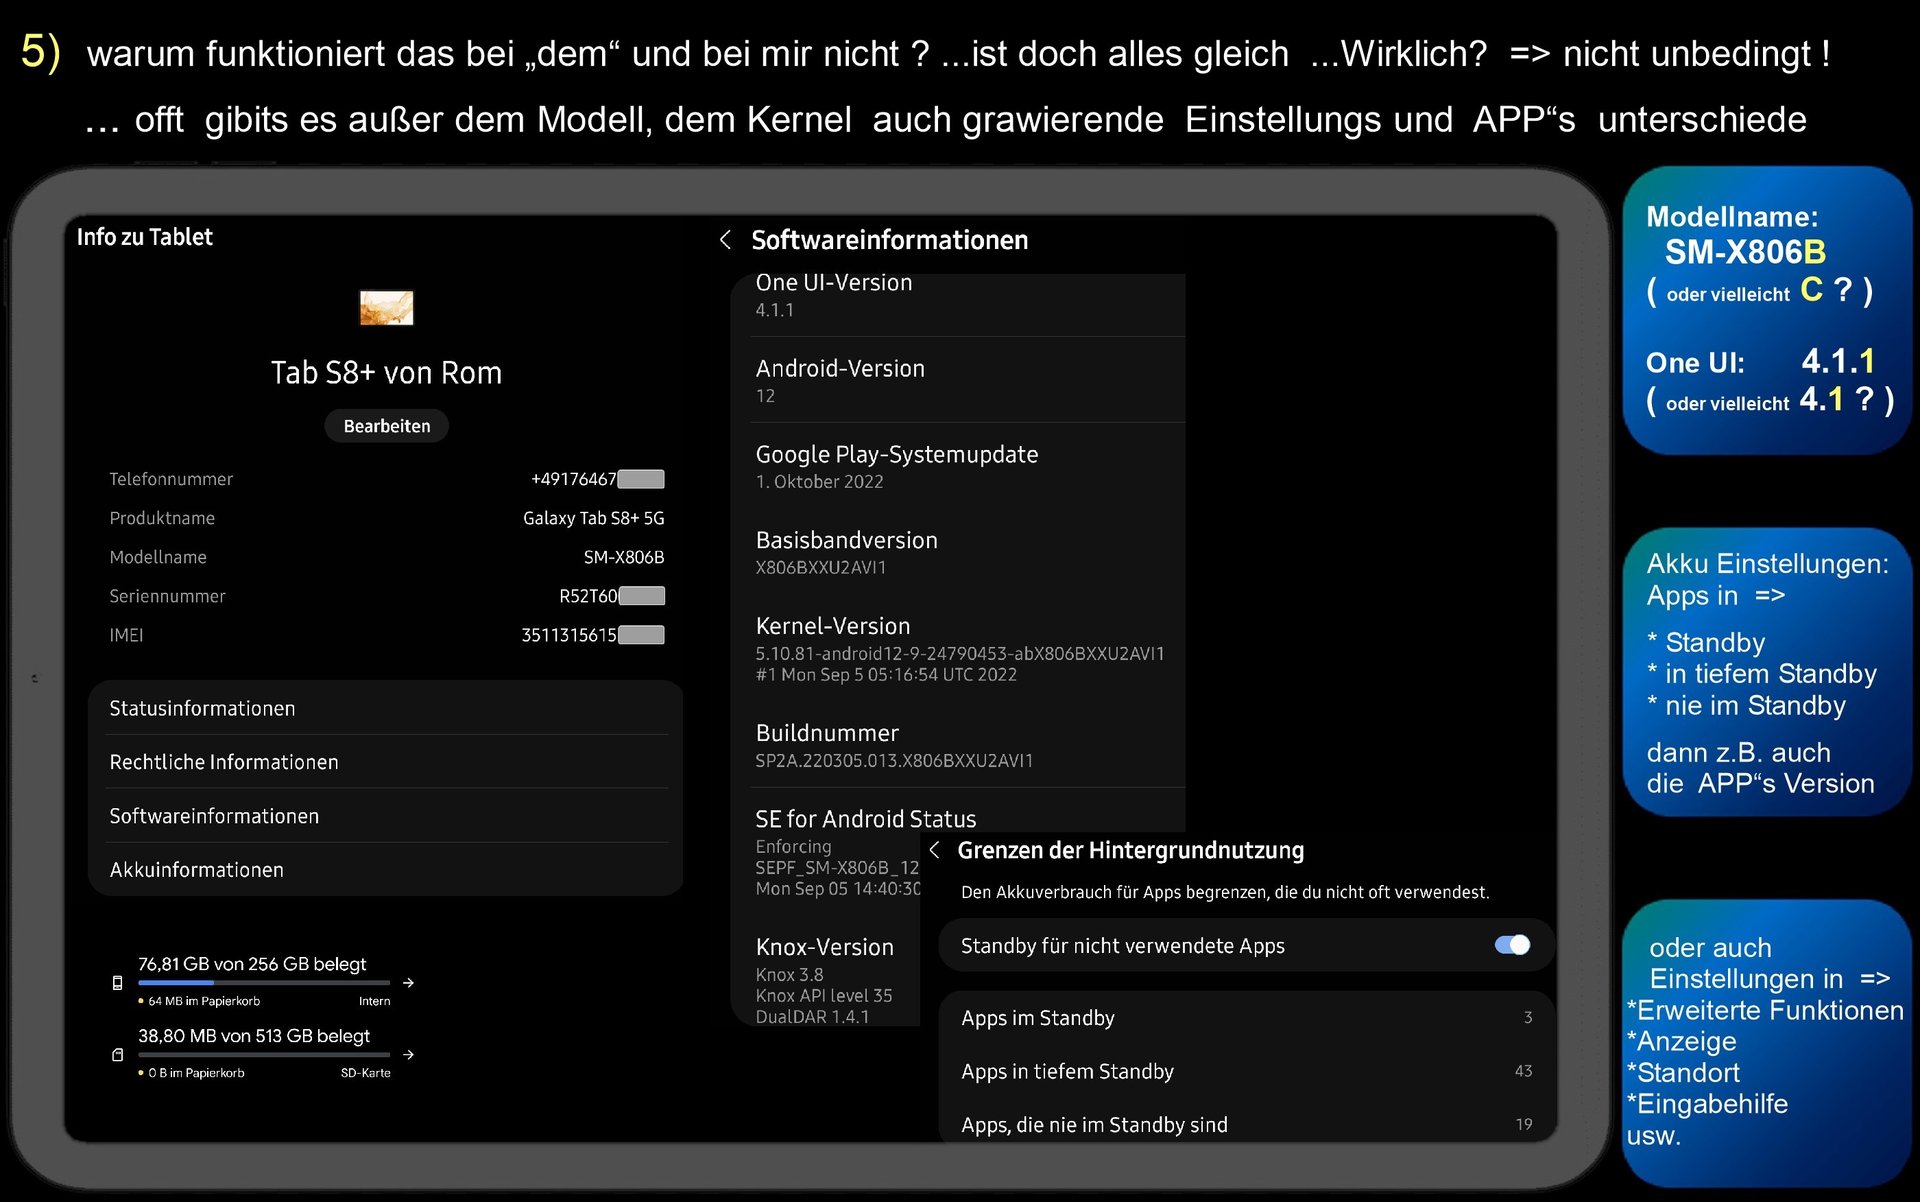Viewport: 1920px width, 1202px height.
Task: Tap the tablet picture thumbnail
Action: tap(386, 308)
